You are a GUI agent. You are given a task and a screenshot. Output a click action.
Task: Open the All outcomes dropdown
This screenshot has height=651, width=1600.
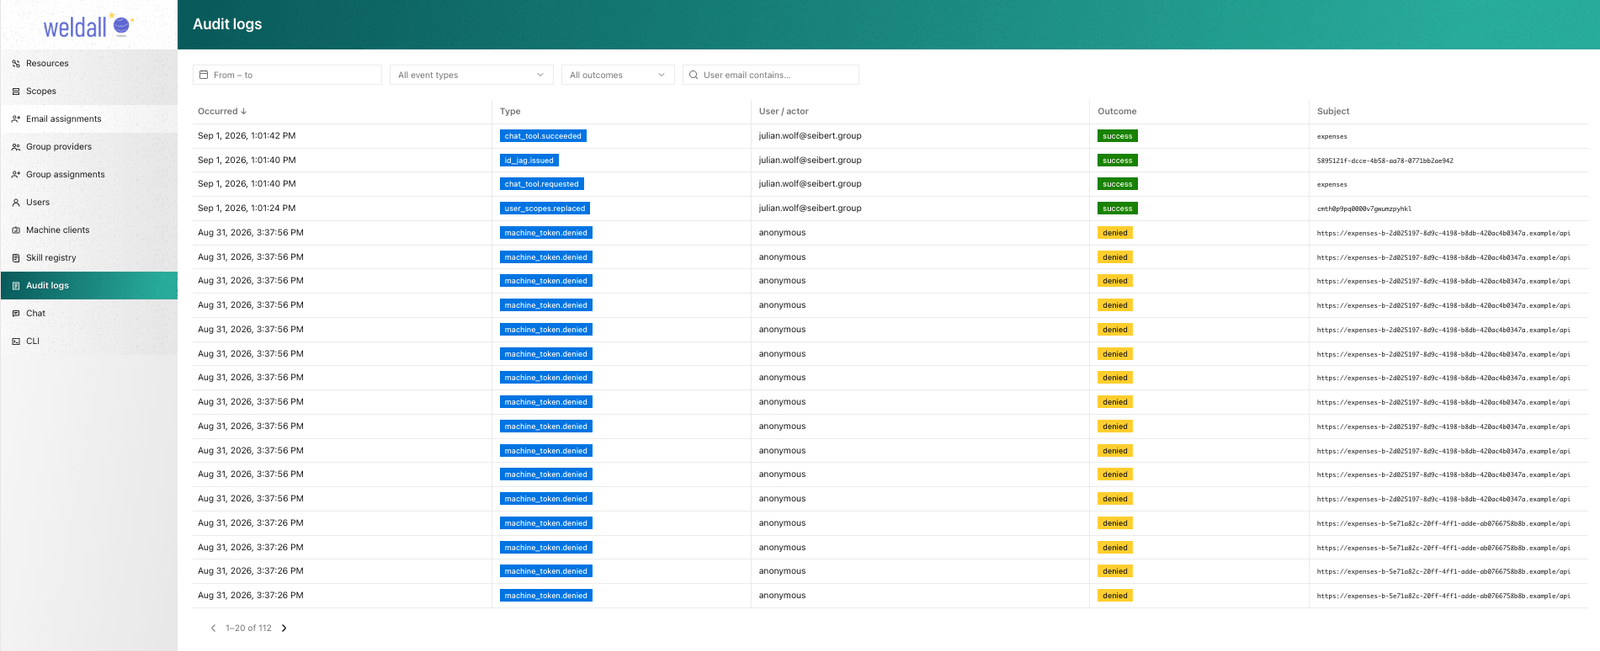tap(618, 75)
